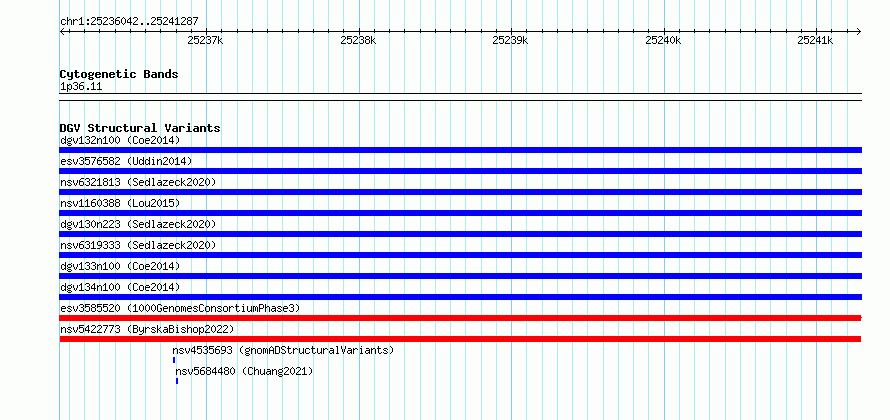
Task: Click the 25241k ruler label
Action: pyautogui.click(x=815, y=40)
